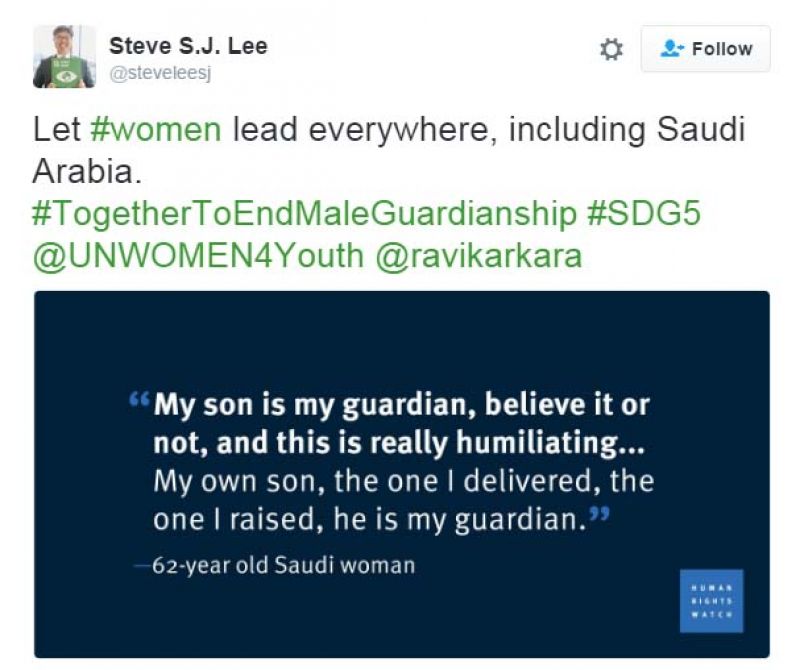Click the bold 'My son is my guardian' line
Image resolution: width=800 pixels, height=670 pixels.
point(402,406)
